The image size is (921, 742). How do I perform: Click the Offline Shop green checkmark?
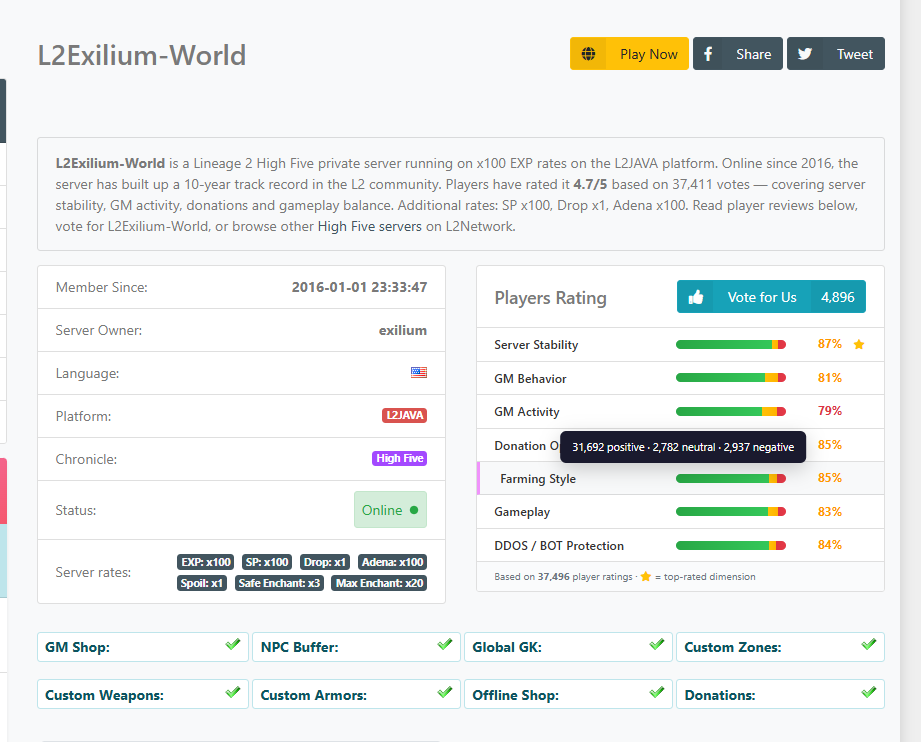pos(657,692)
